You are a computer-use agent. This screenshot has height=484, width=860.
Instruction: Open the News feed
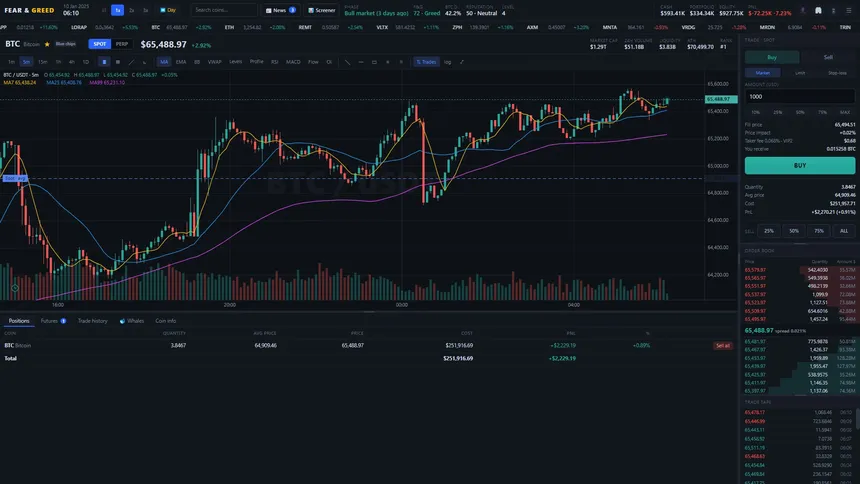coord(280,10)
